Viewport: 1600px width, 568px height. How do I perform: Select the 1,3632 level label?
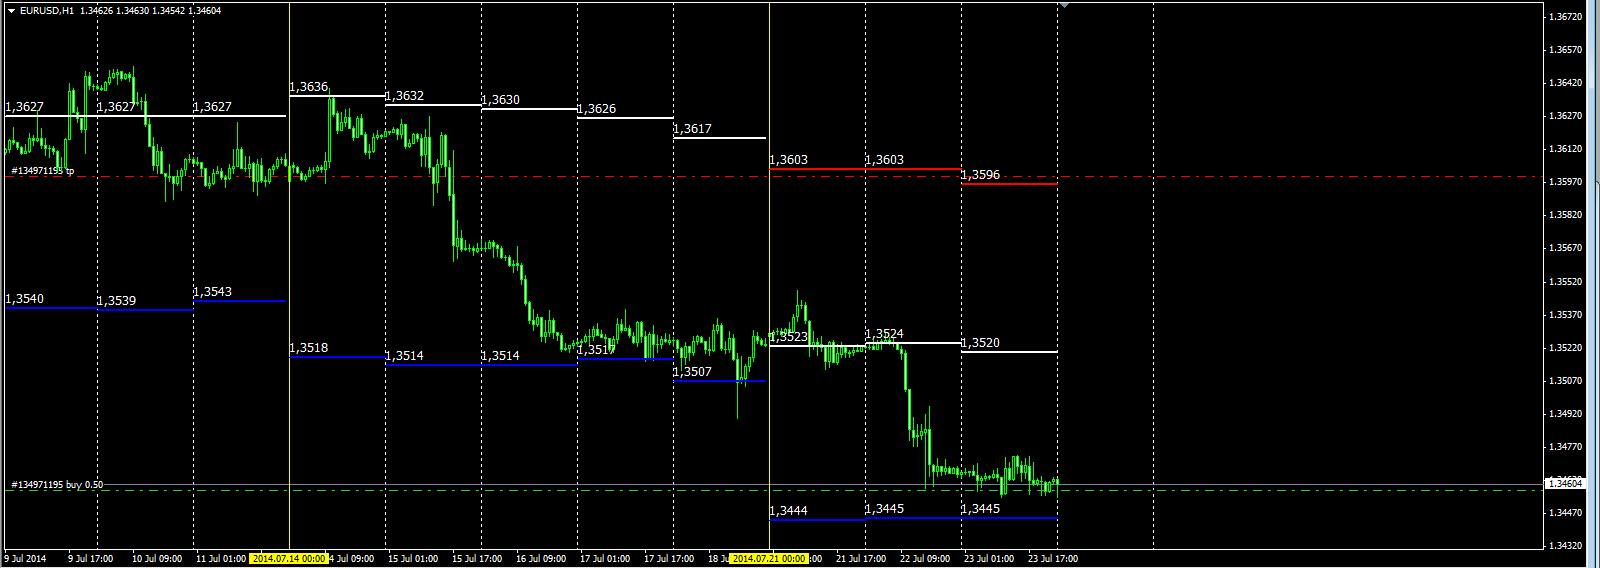[x=405, y=96]
